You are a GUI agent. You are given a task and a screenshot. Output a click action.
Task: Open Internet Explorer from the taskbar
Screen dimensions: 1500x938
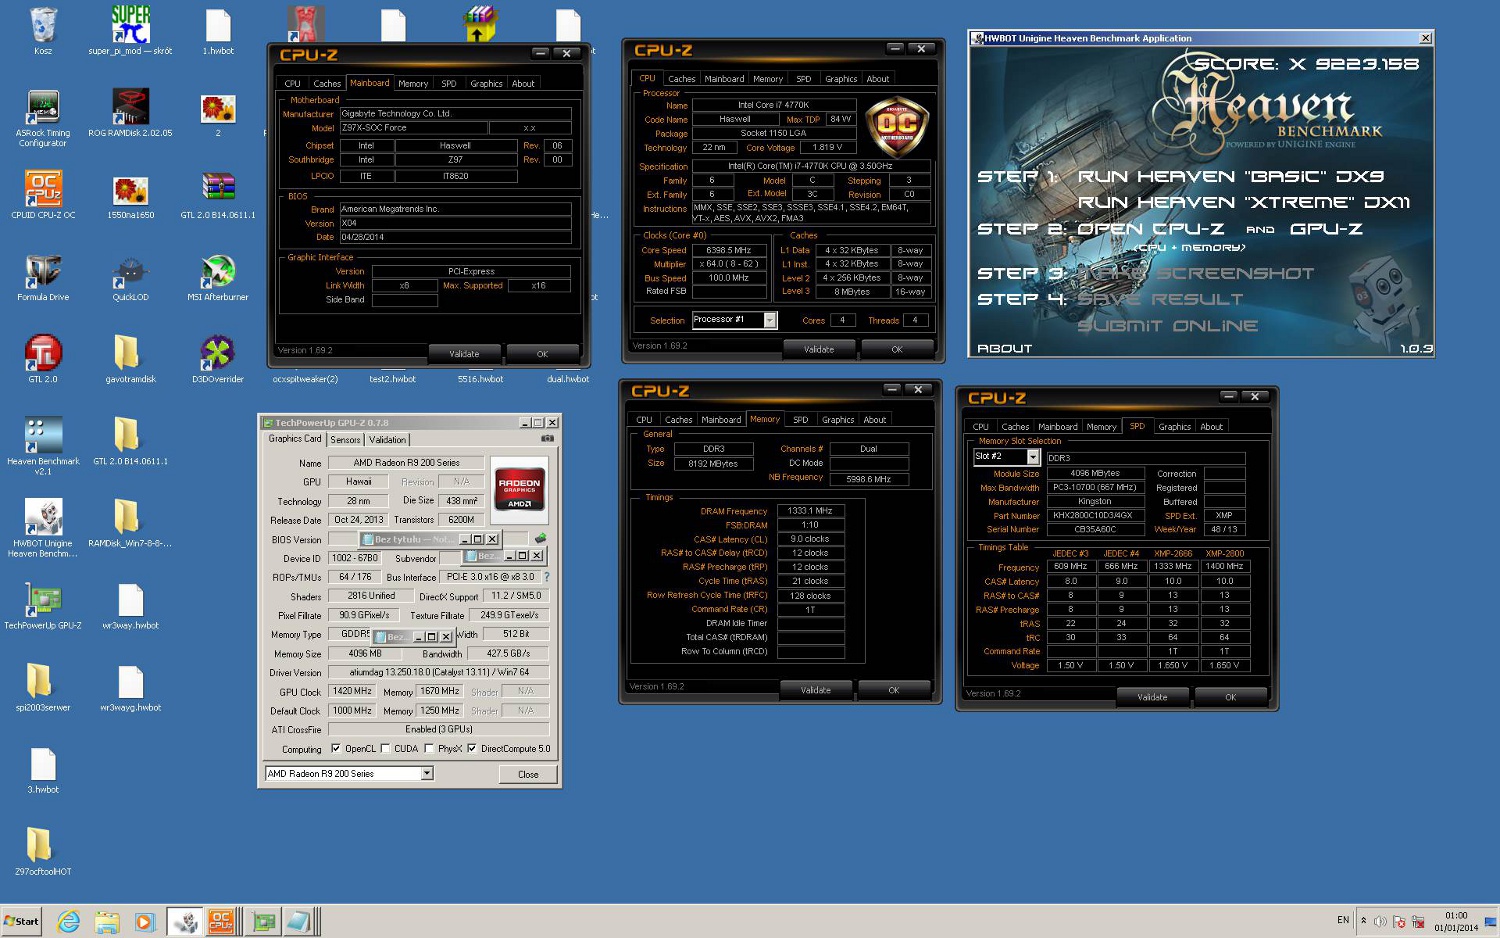[68, 922]
